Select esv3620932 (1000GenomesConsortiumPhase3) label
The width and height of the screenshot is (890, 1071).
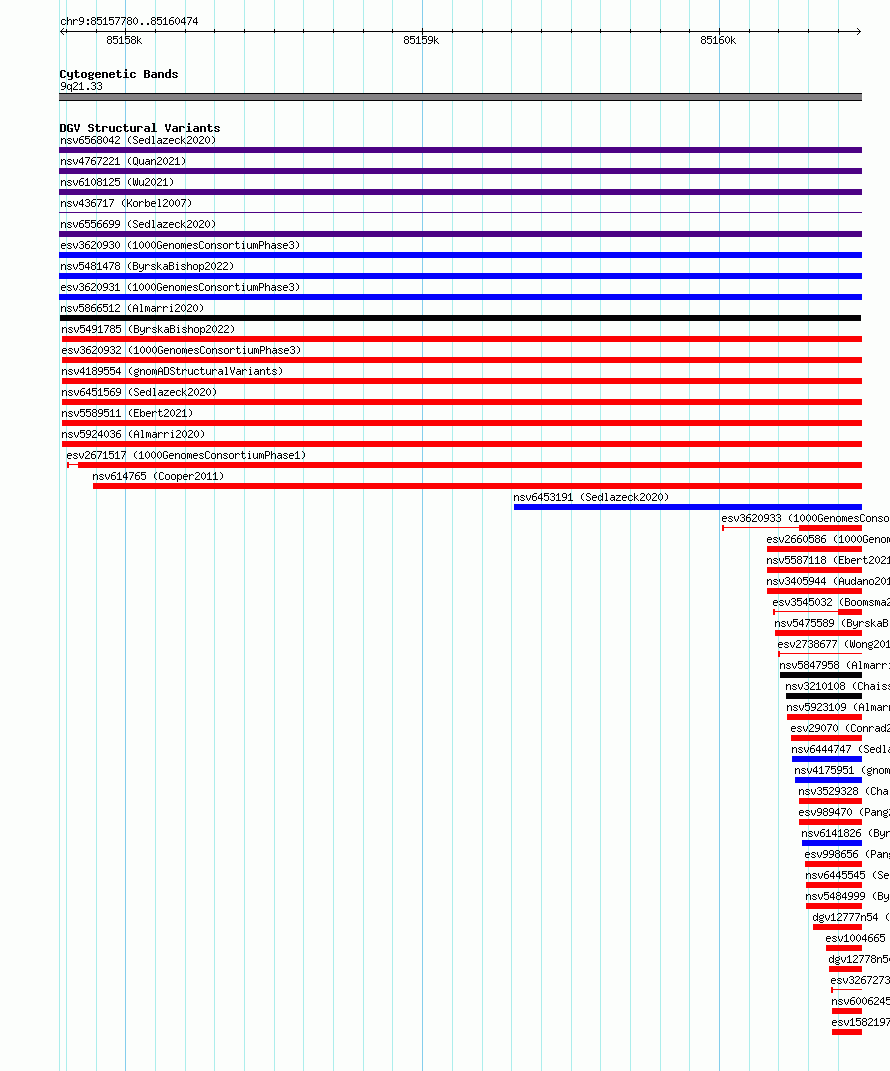click(x=182, y=350)
